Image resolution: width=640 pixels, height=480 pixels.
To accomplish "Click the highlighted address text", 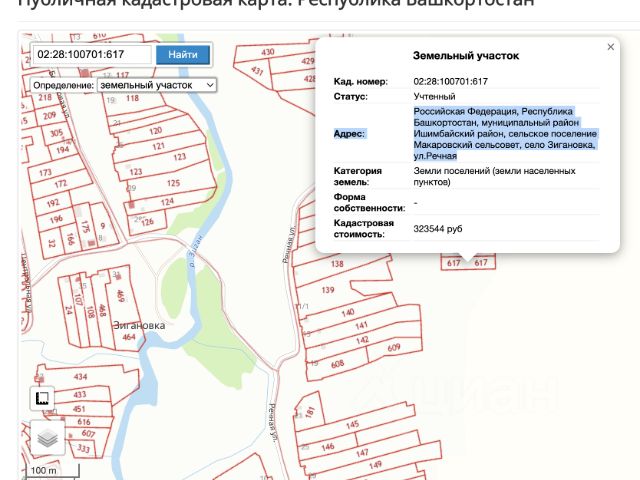I will pyautogui.click(x=505, y=133).
